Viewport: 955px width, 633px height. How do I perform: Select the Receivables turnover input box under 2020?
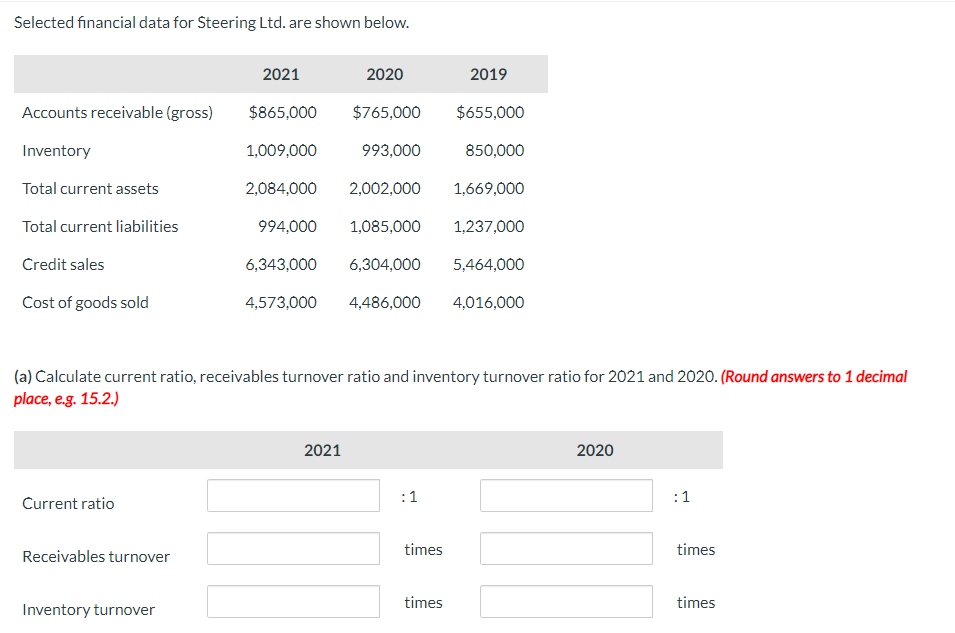click(565, 548)
